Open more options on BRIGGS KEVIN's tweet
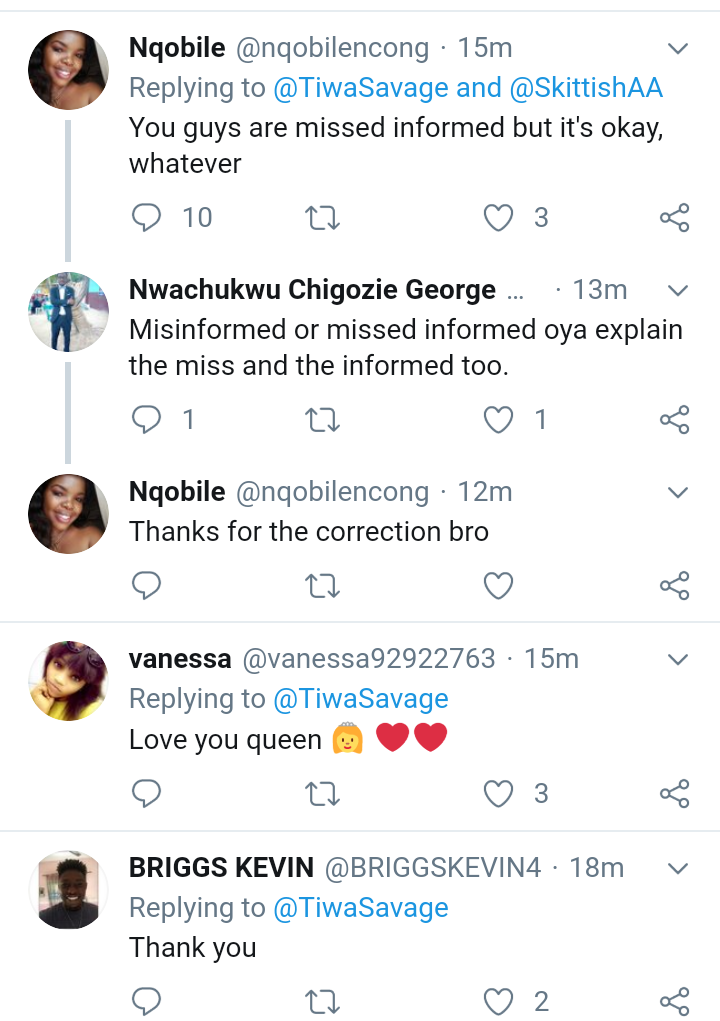 click(x=678, y=867)
